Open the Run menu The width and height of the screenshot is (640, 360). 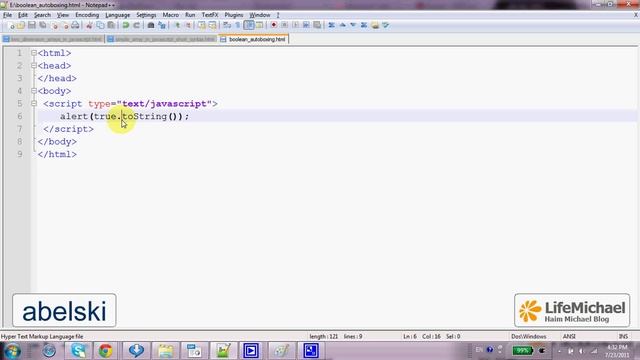(190, 15)
